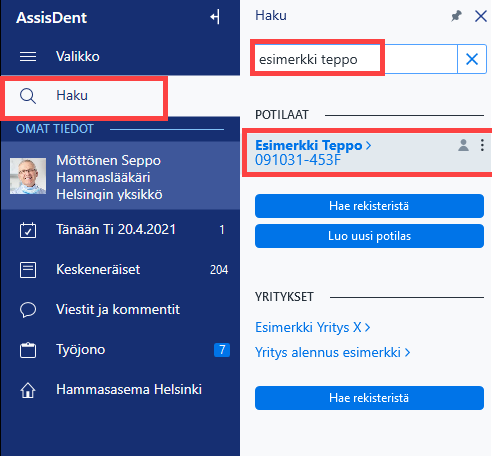Open the Valikko hamburger menu icon
This screenshot has height=456, width=492.
[x=28, y=56]
